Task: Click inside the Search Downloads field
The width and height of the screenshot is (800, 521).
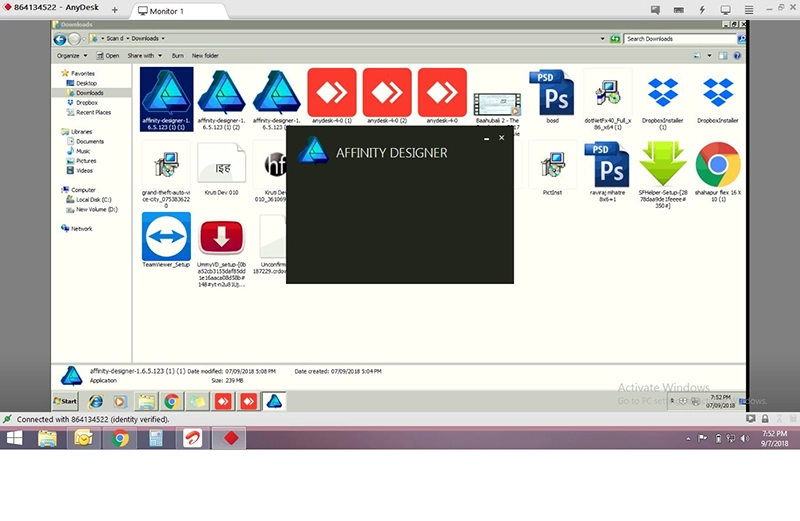Action: pos(680,39)
